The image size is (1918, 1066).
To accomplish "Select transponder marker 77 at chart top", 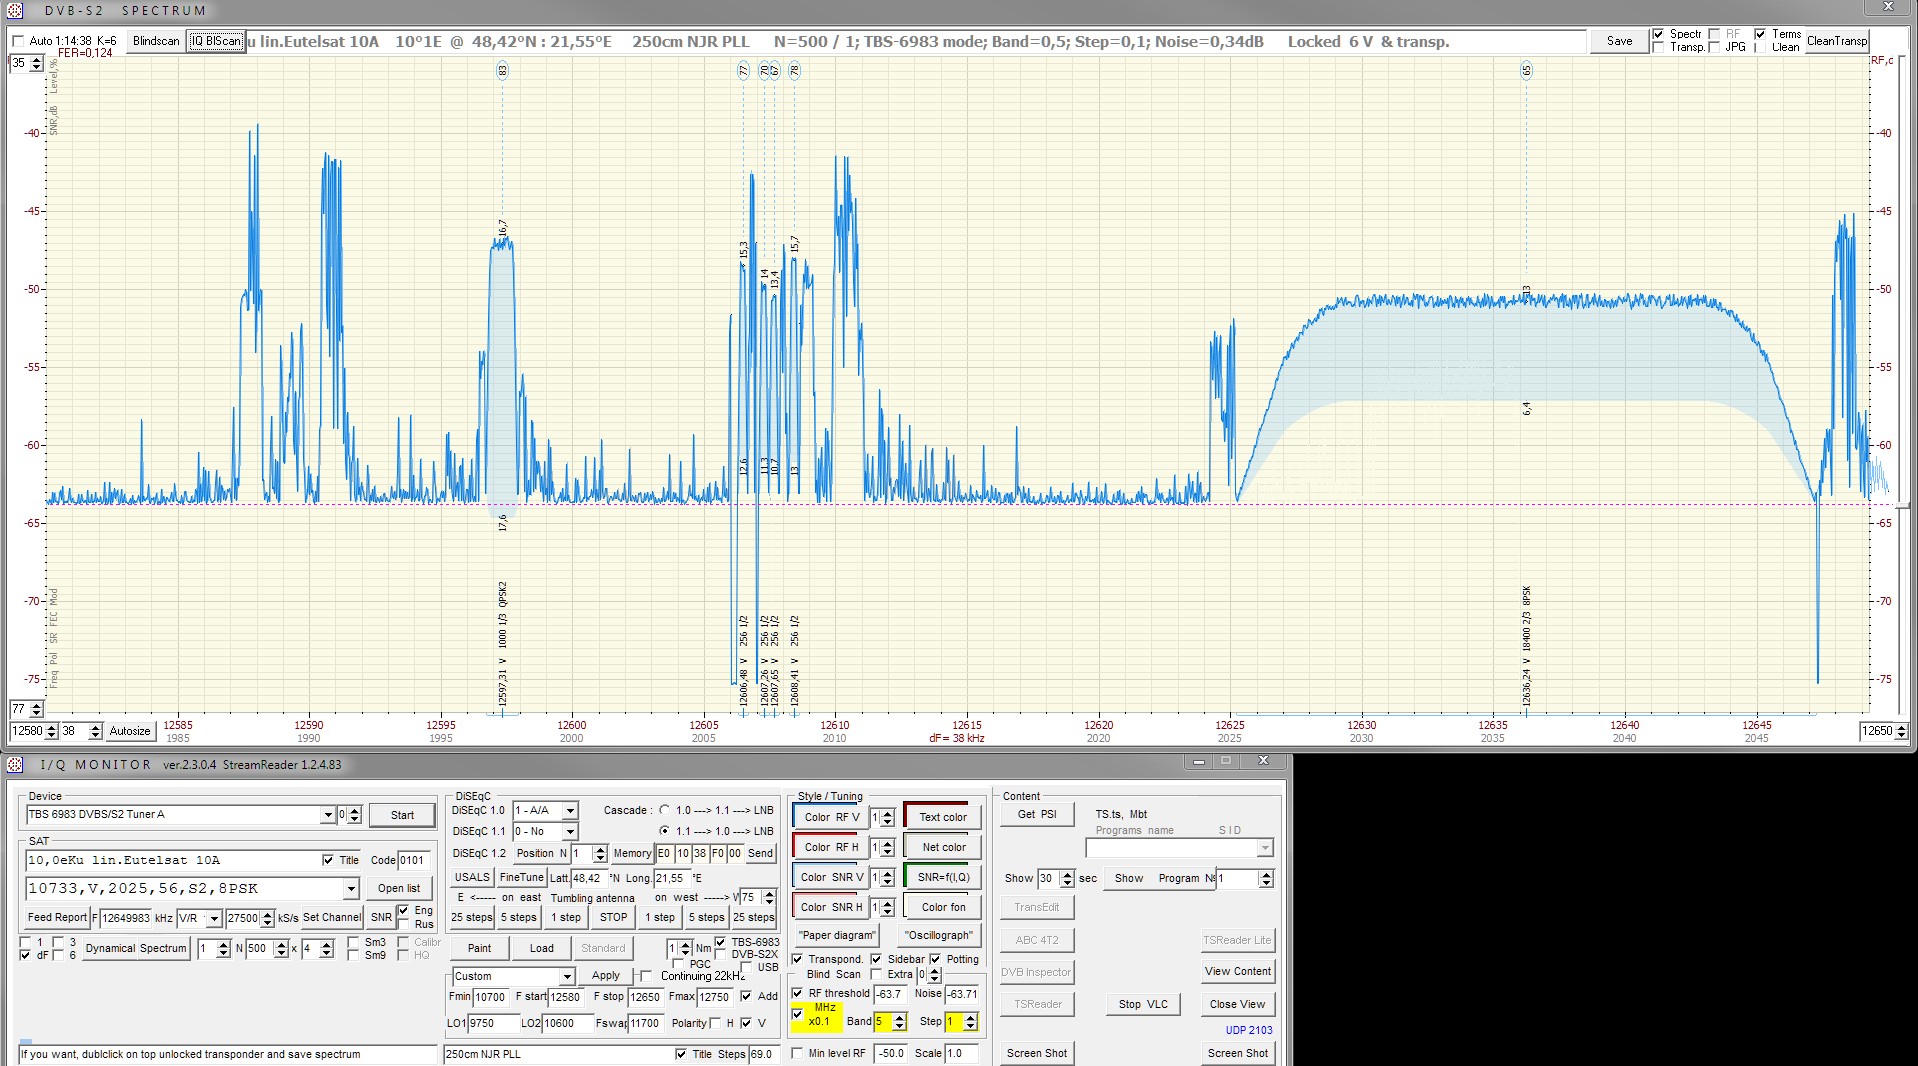I will 743,71.
